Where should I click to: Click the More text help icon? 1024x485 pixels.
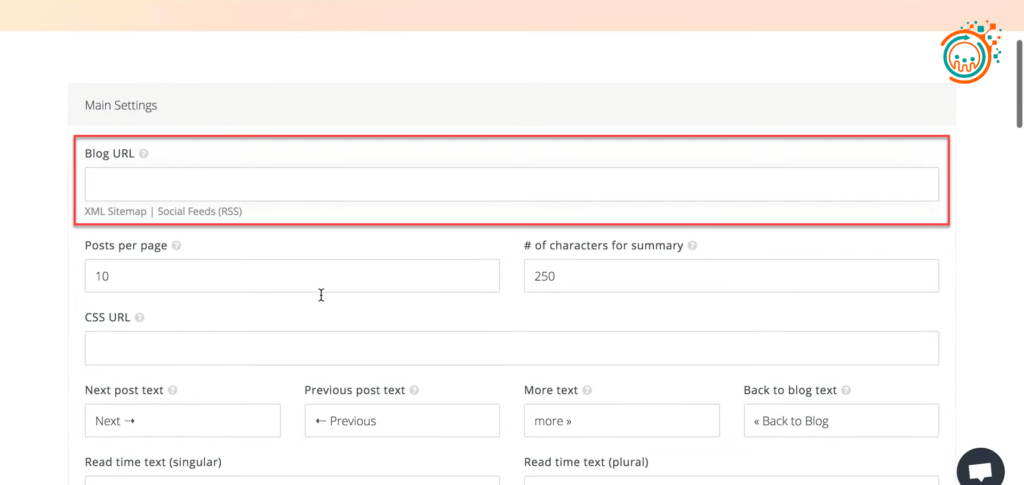point(587,391)
